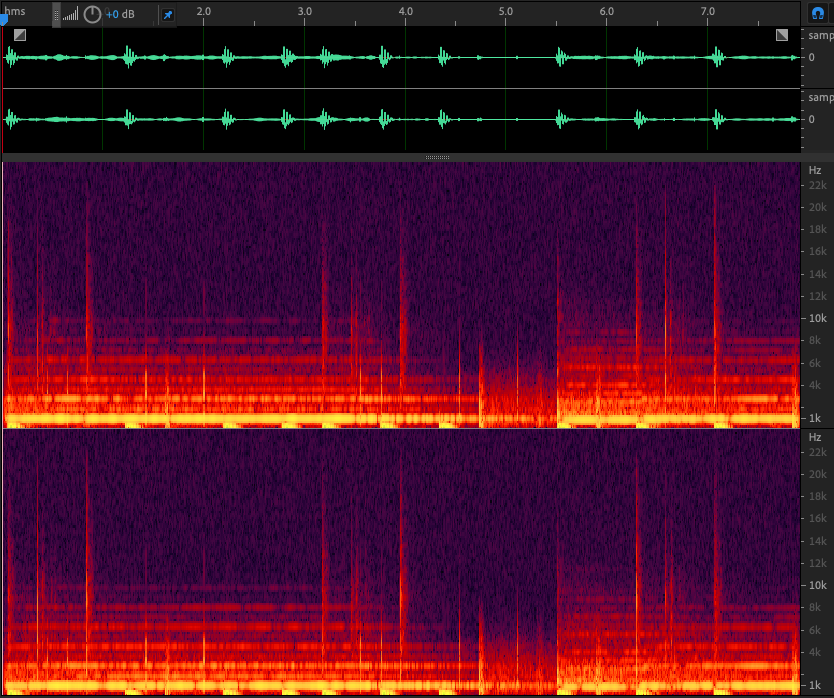Toggle the blue pin button on the HUD
Image resolution: width=834 pixels, height=698 pixels.
point(167,15)
